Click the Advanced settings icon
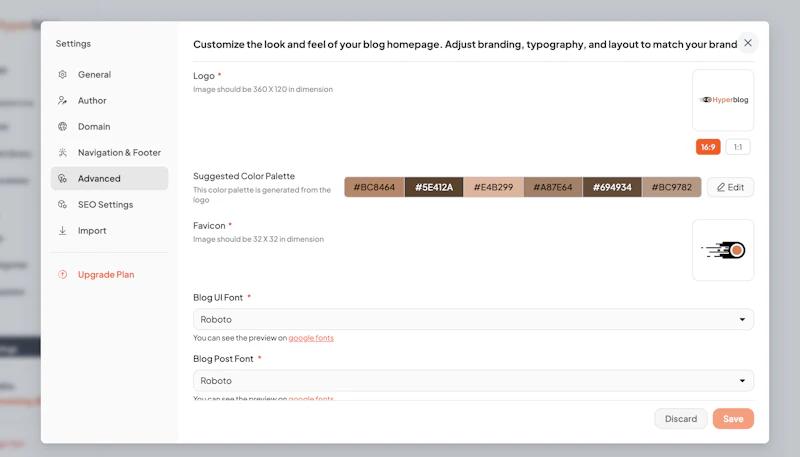 pyautogui.click(x=62, y=179)
